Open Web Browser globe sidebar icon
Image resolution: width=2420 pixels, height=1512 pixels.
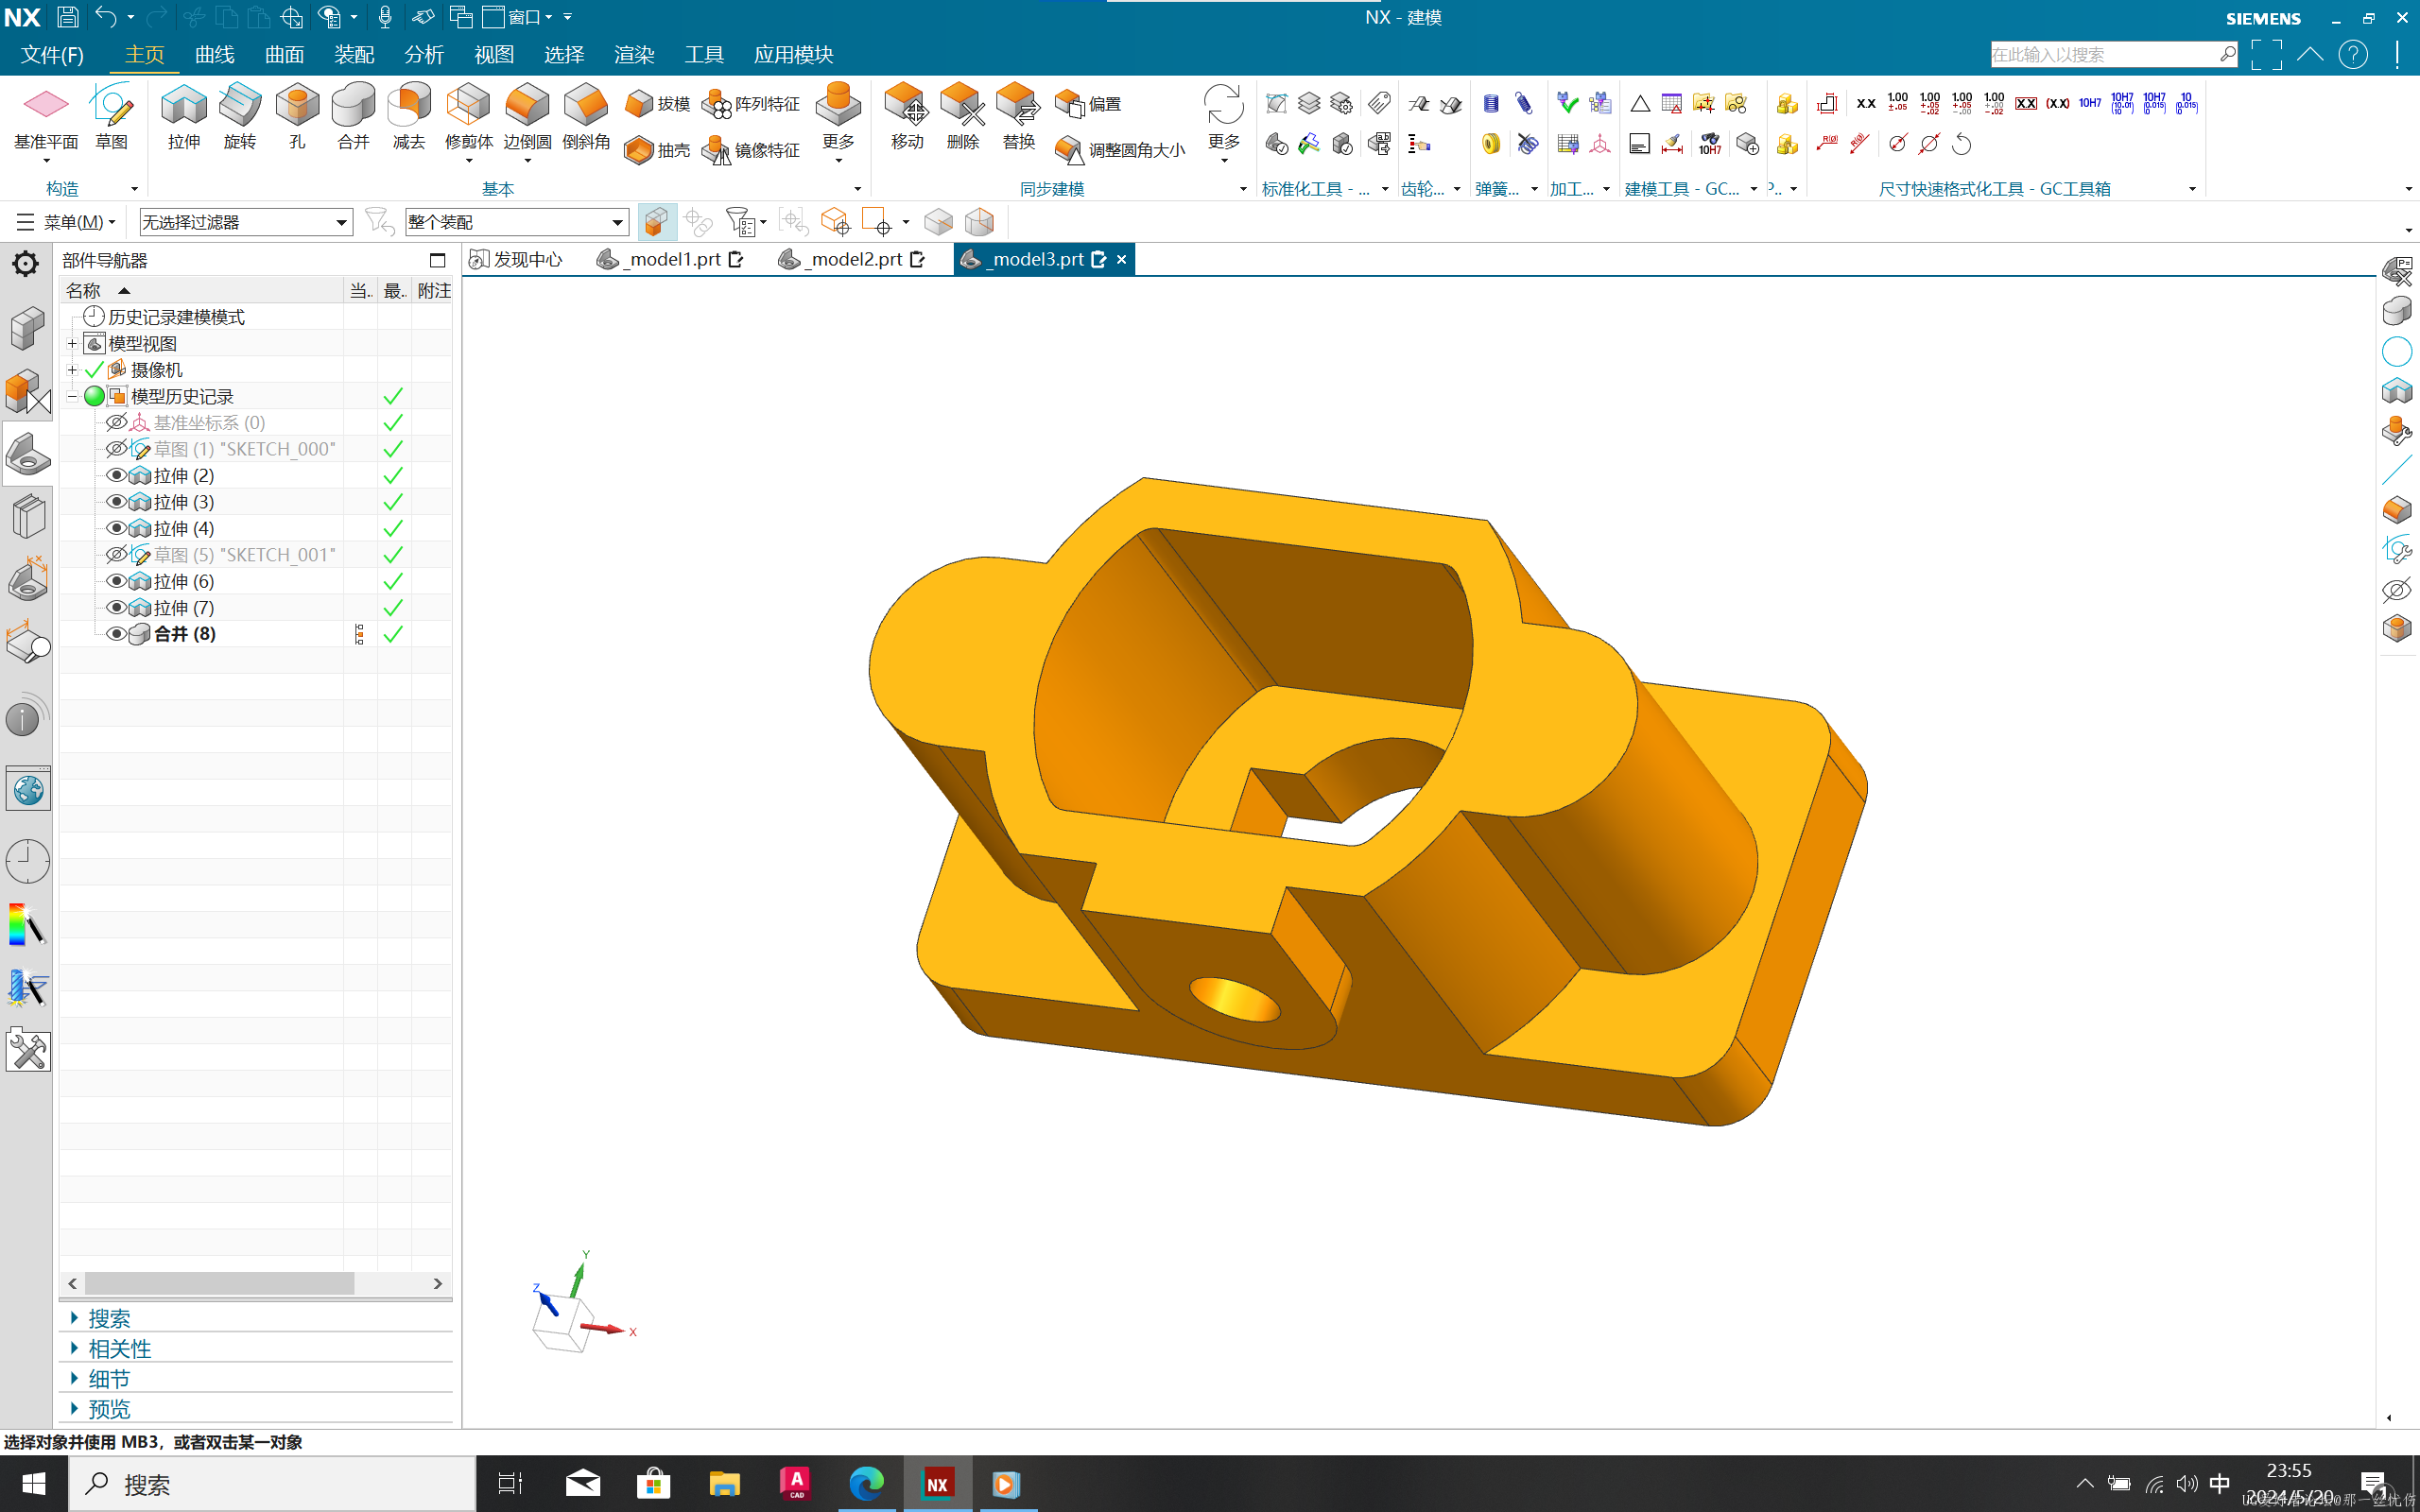click(x=27, y=790)
